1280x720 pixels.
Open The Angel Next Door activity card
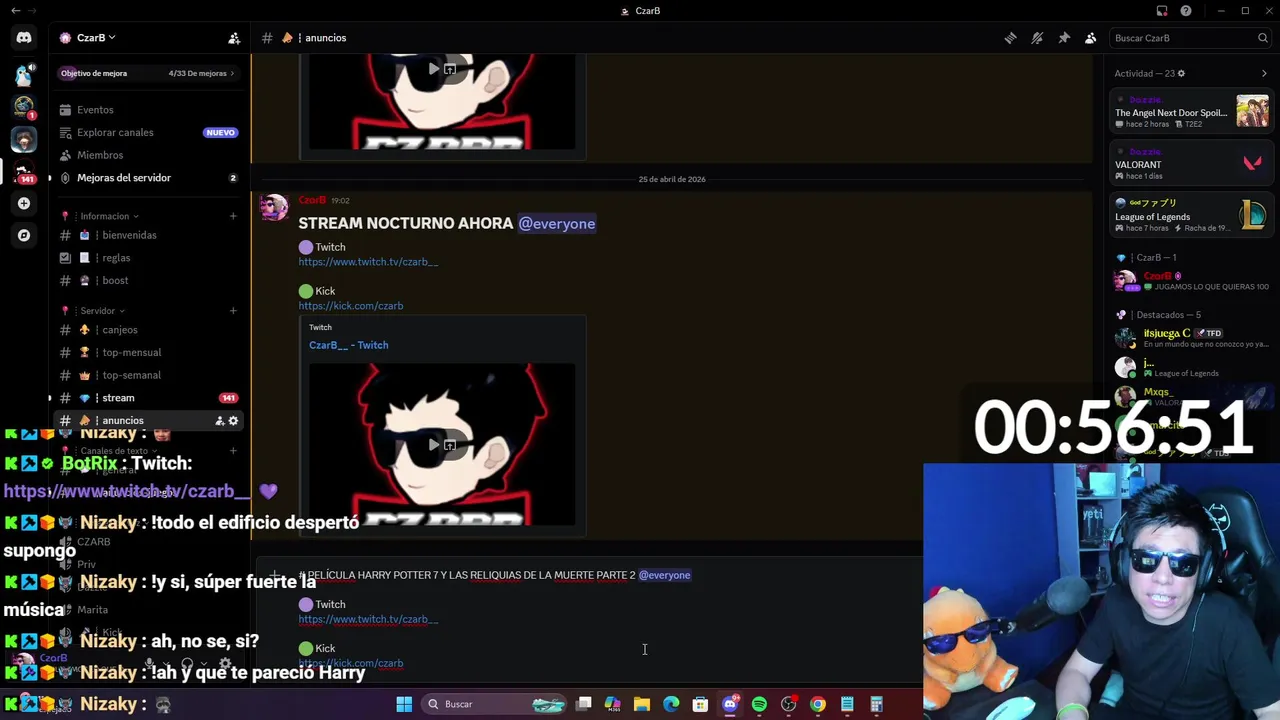click(1191, 112)
